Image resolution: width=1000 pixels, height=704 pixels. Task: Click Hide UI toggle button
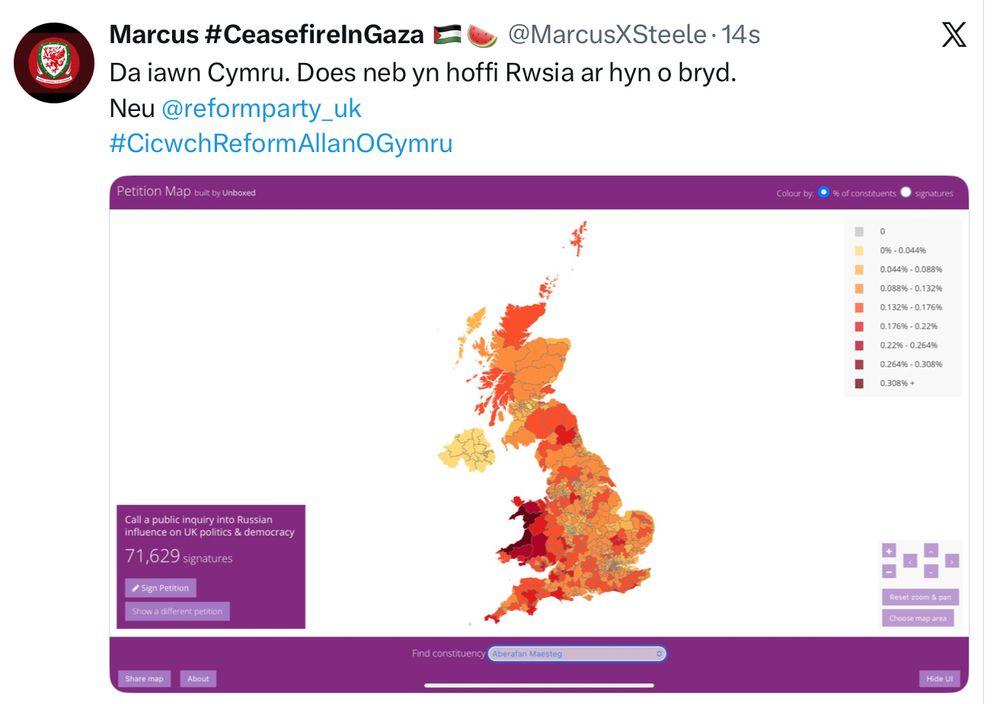pyautogui.click(x=939, y=679)
